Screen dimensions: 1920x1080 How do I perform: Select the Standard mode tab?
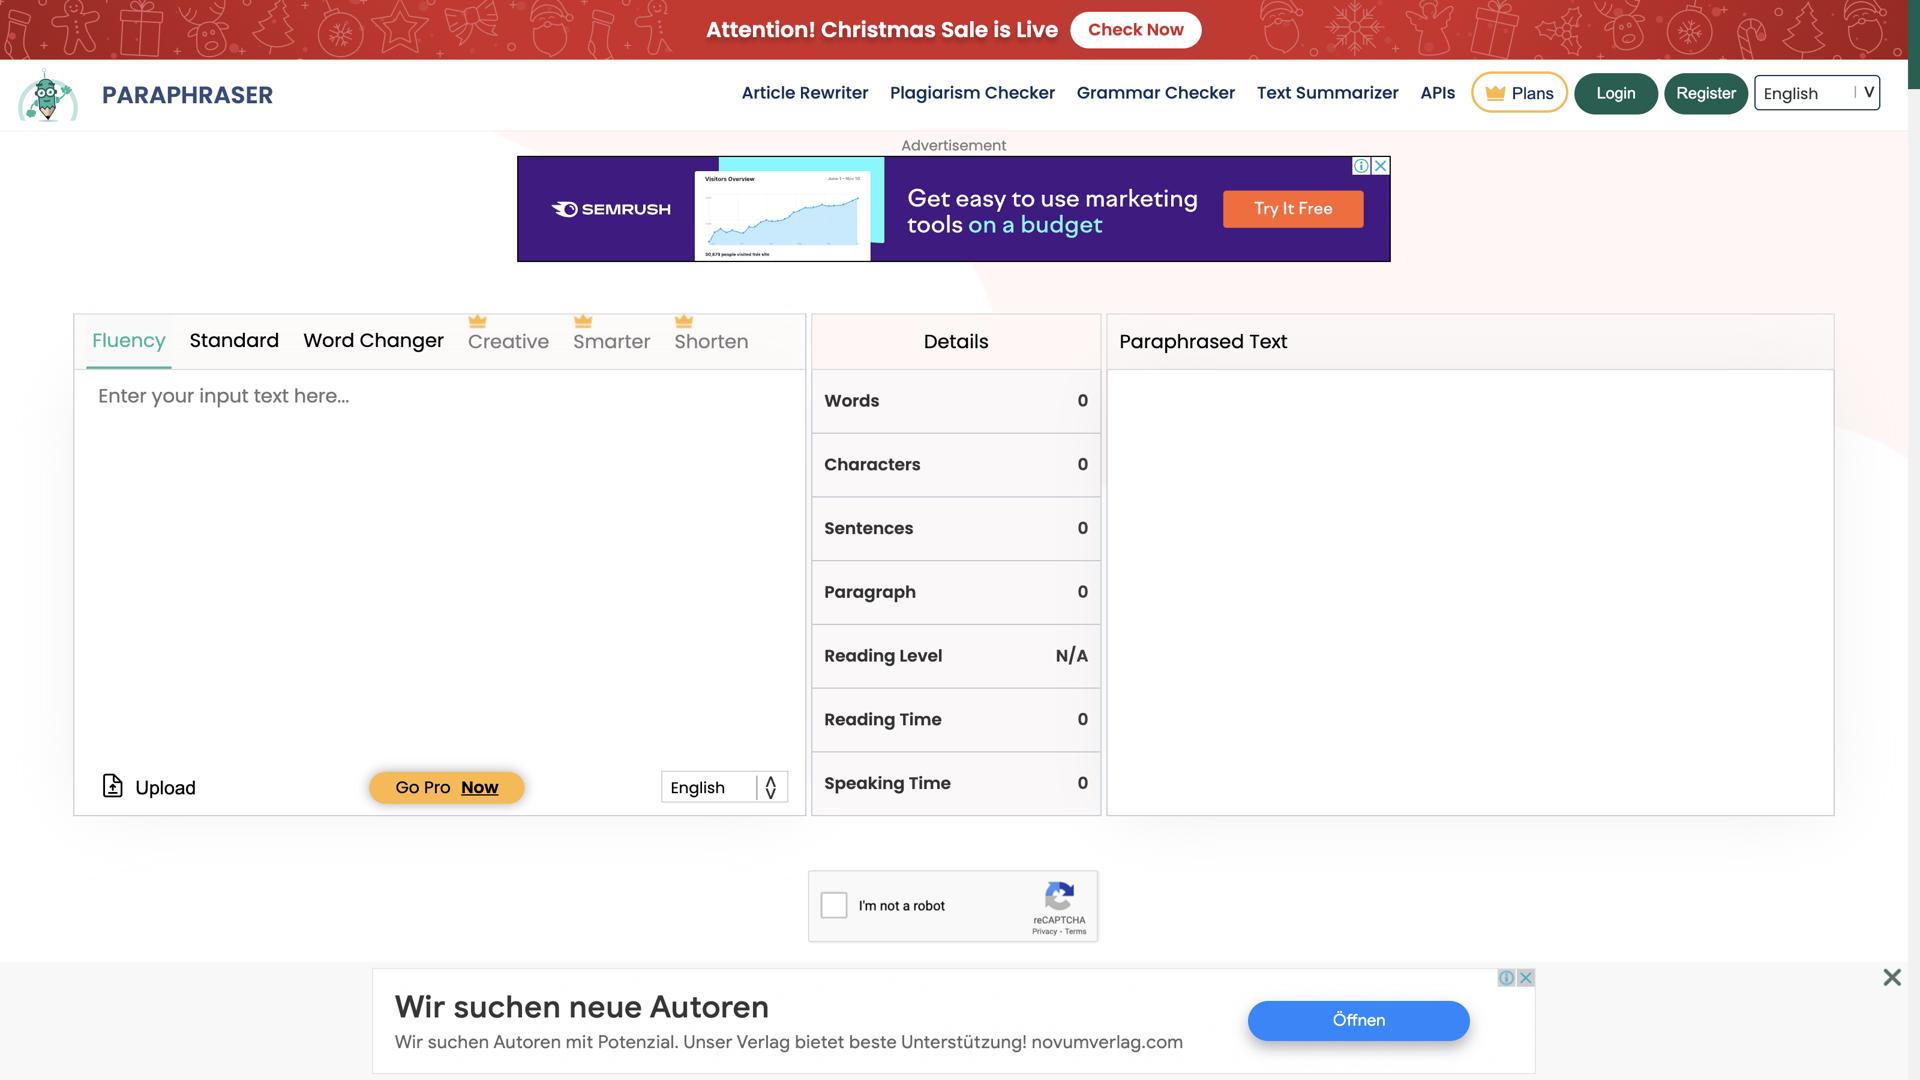point(234,341)
